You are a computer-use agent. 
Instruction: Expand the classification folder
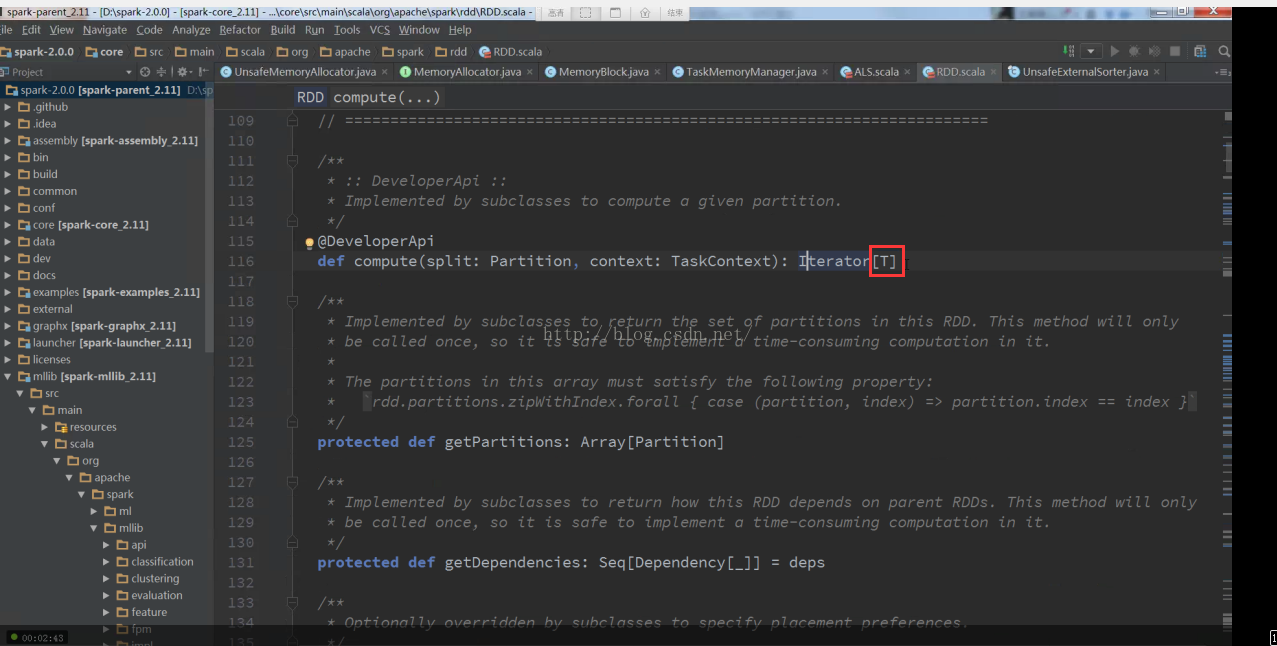pos(107,562)
